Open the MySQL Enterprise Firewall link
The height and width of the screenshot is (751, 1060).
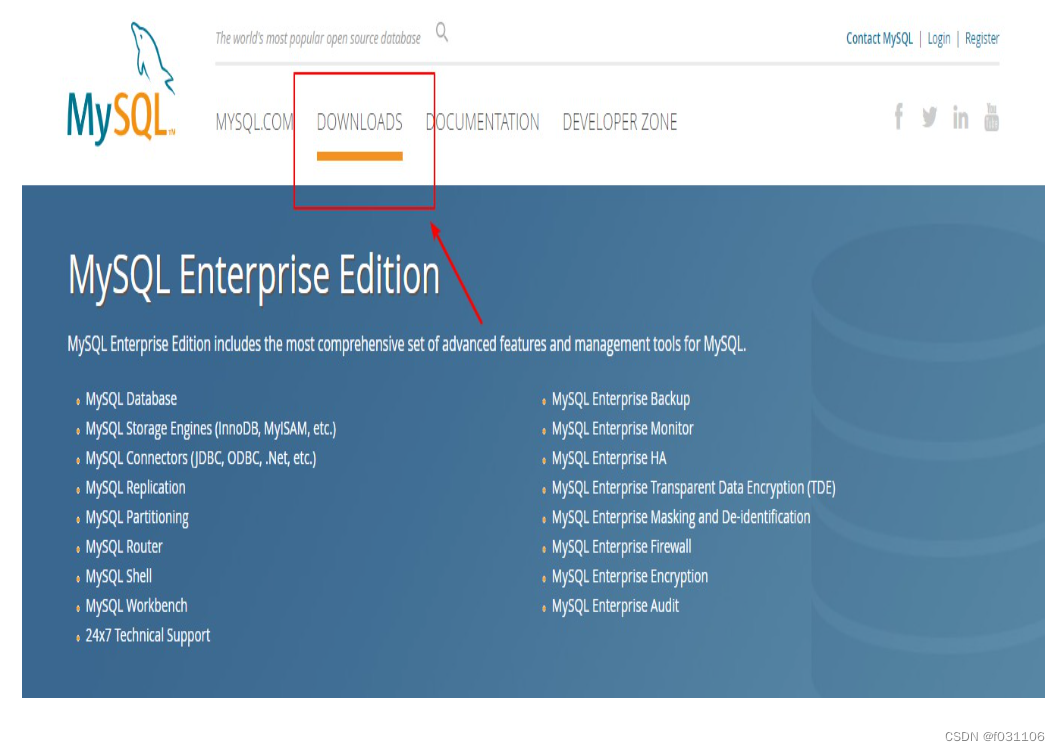(621, 547)
